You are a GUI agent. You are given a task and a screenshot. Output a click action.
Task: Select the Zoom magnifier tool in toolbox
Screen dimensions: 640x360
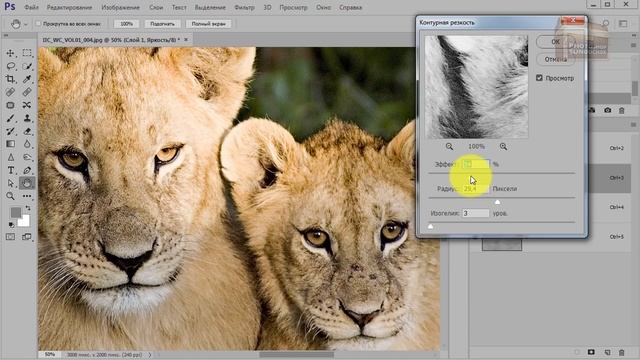tap(11, 196)
